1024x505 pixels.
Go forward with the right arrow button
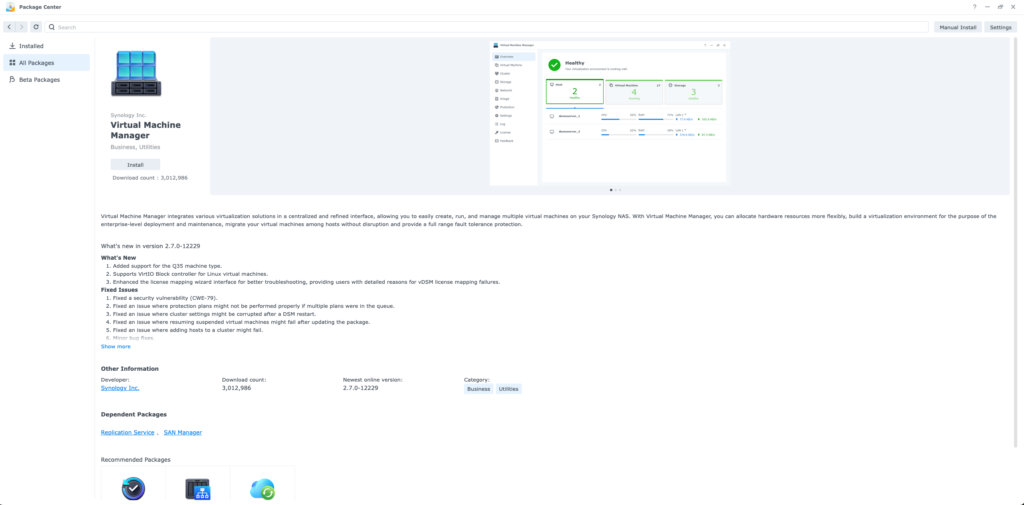[21, 27]
